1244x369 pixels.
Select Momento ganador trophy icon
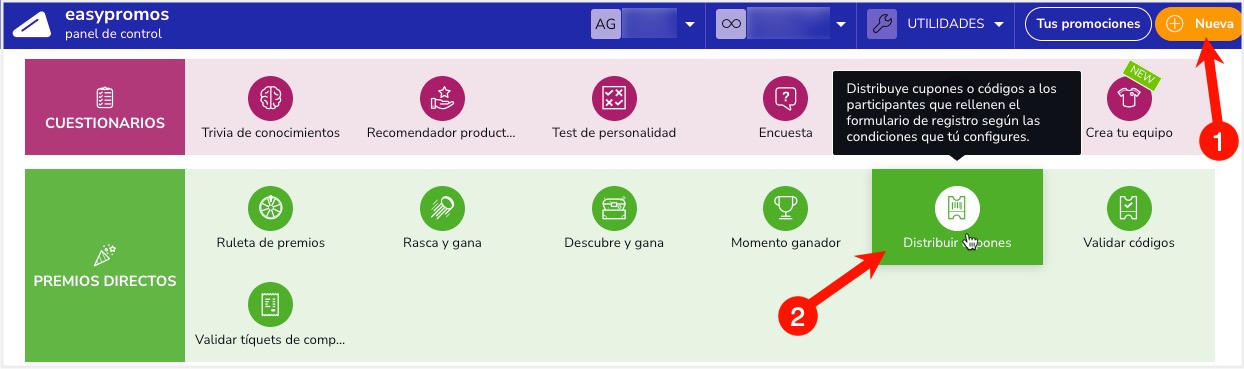pyautogui.click(x=785, y=208)
